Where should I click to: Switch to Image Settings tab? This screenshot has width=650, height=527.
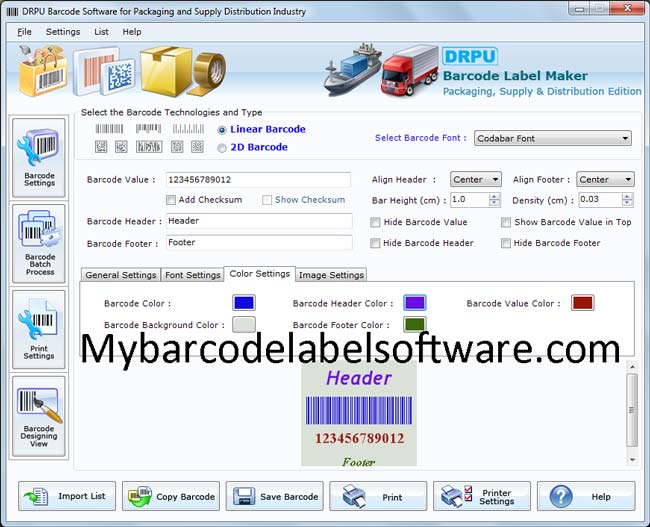331,275
